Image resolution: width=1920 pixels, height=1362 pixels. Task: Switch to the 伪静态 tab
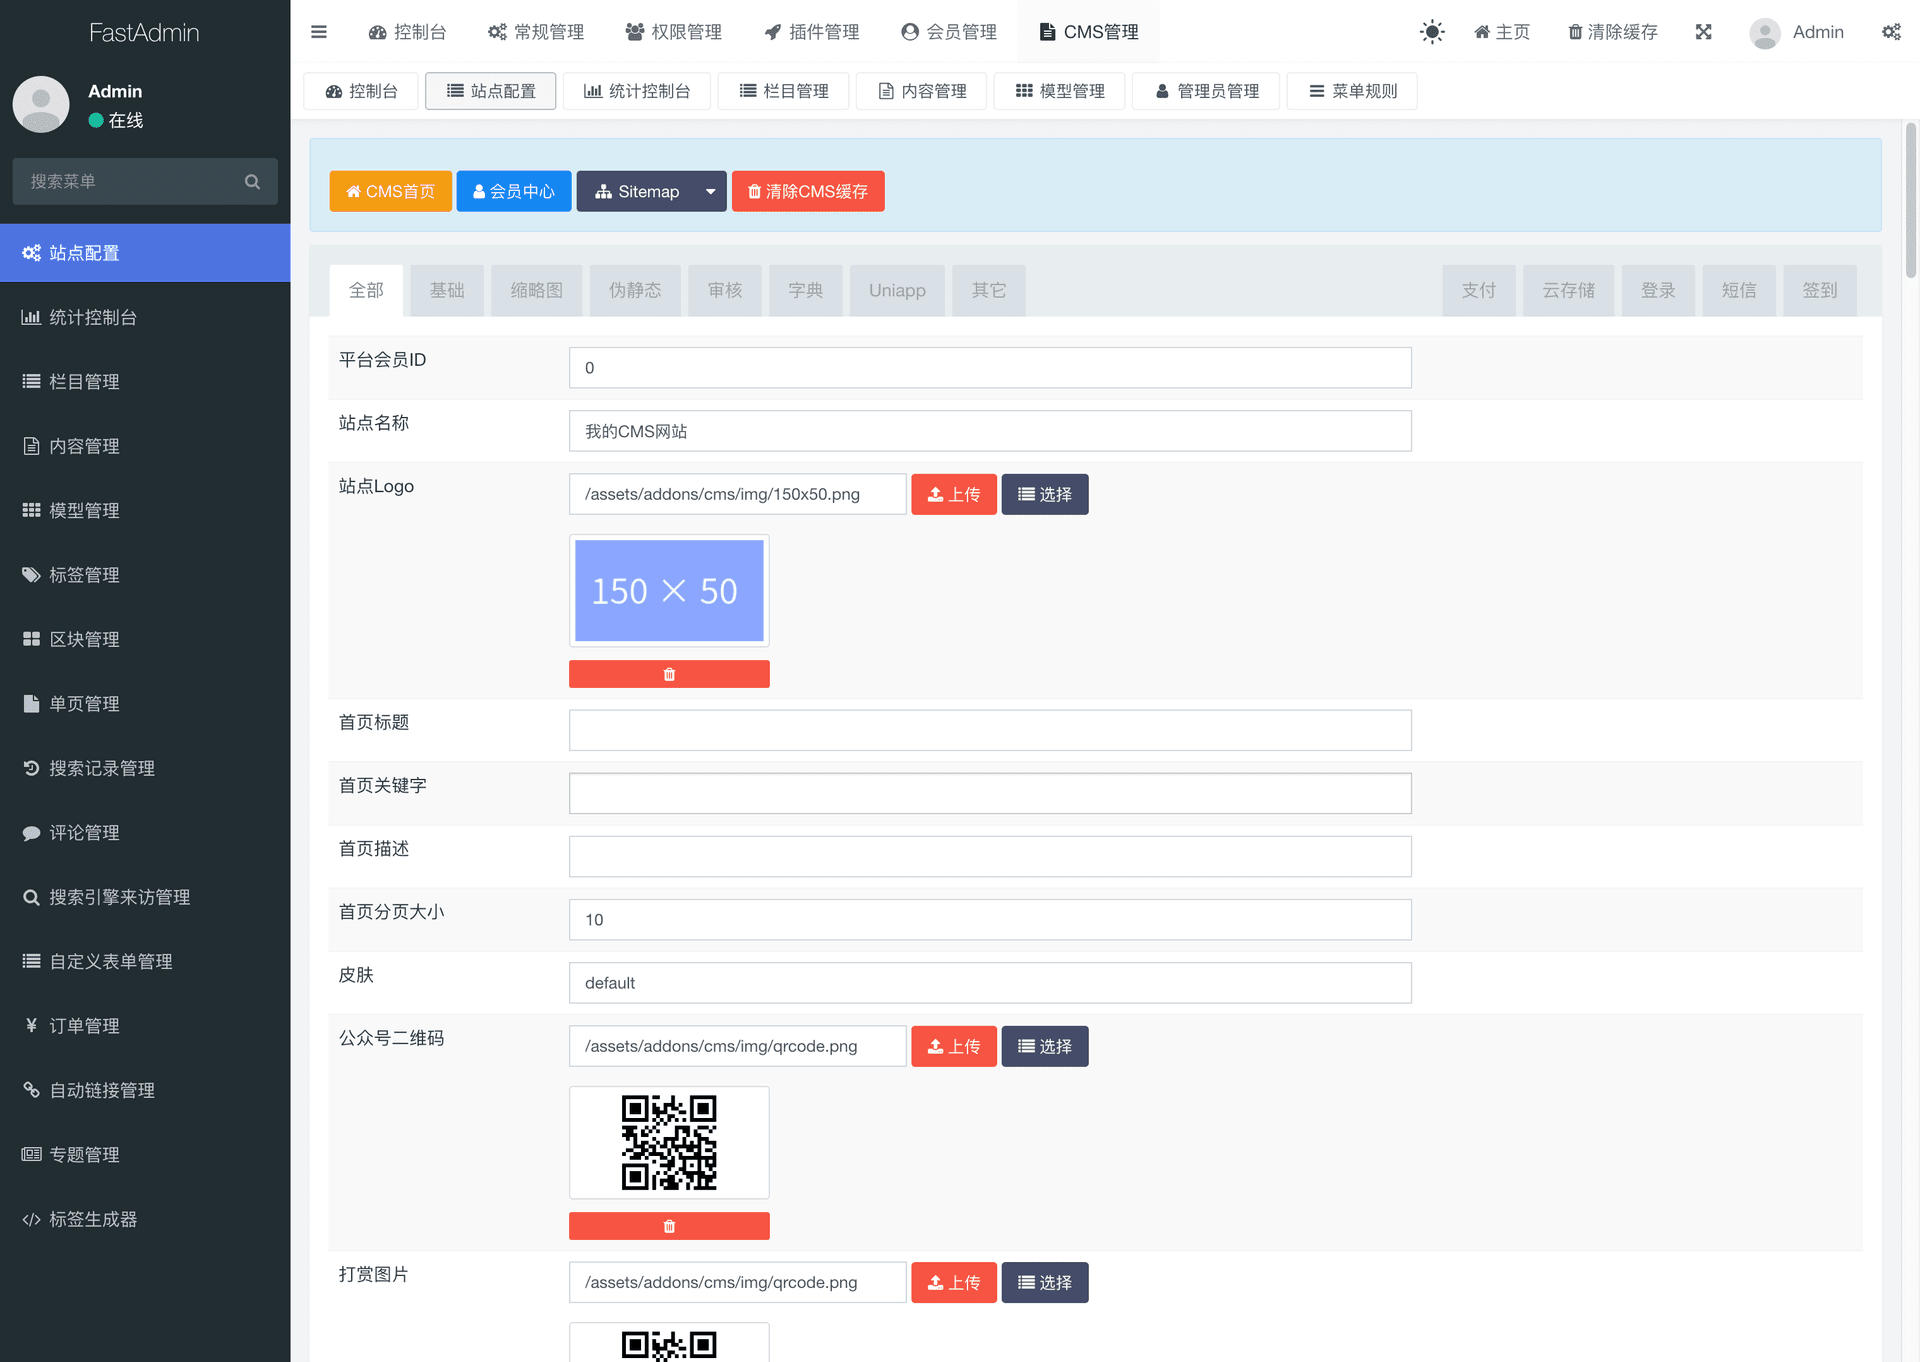[634, 290]
